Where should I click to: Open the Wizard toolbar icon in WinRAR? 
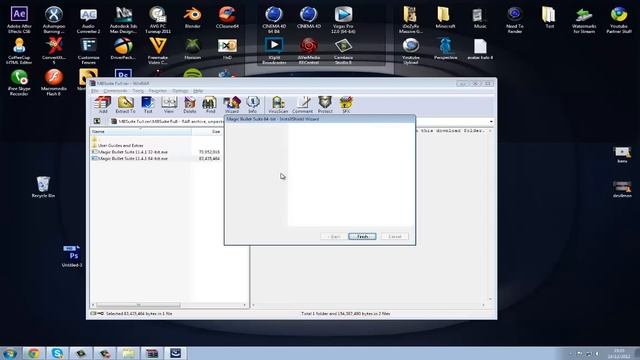231,104
